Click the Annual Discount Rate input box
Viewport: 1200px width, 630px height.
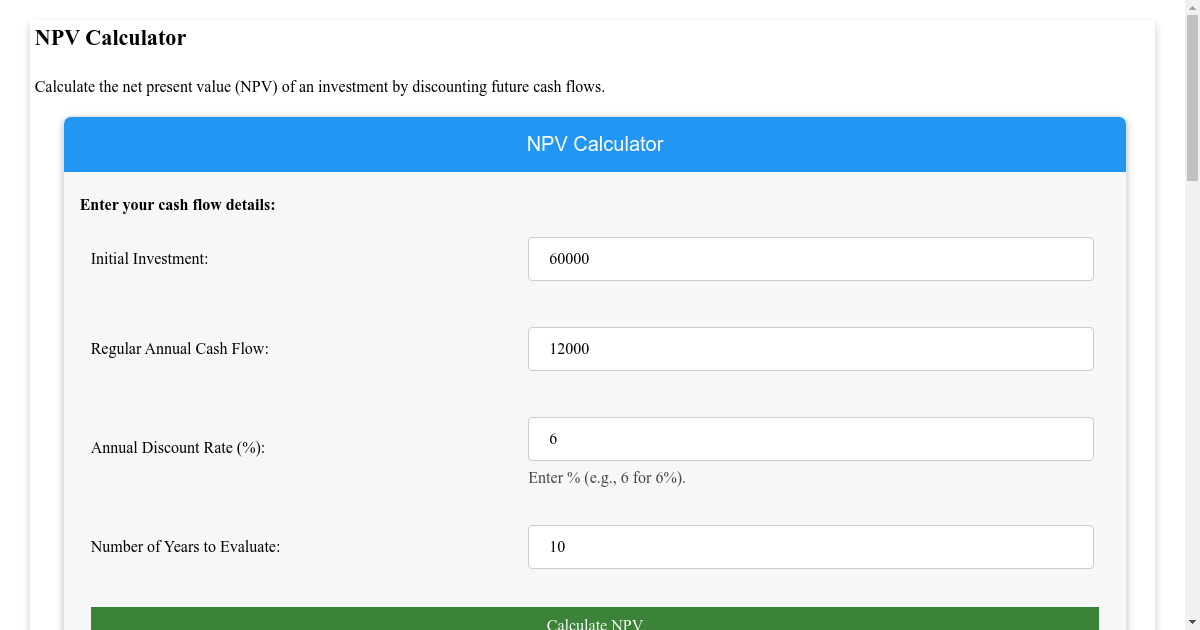point(810,438)
